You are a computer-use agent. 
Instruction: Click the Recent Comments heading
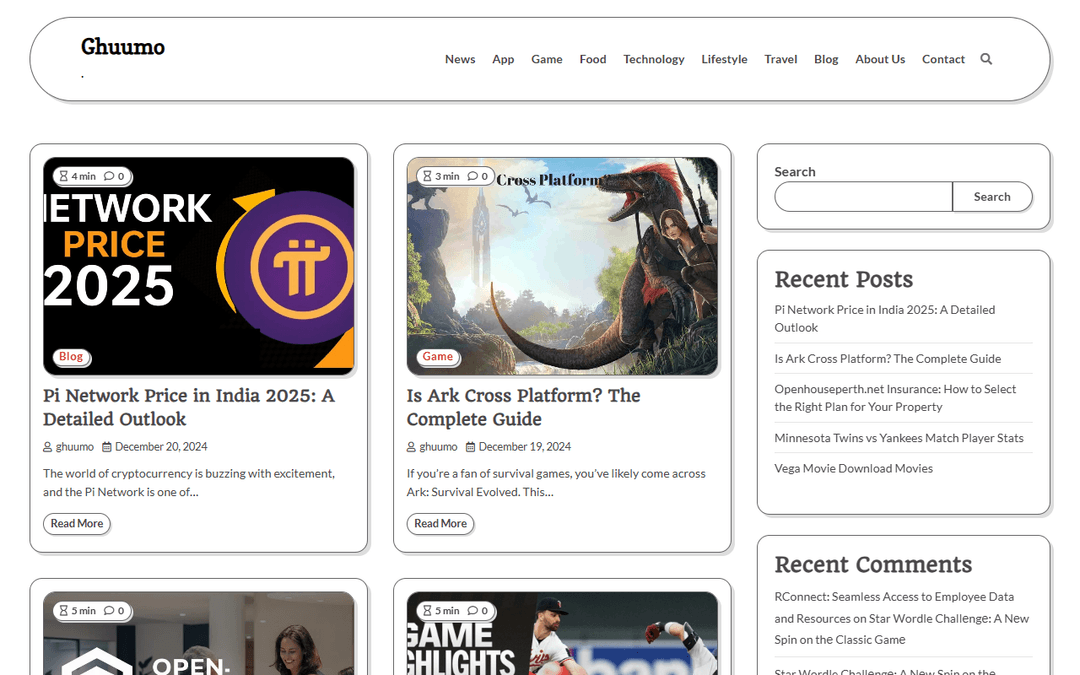pyautogui.click(x=873, y=564)
